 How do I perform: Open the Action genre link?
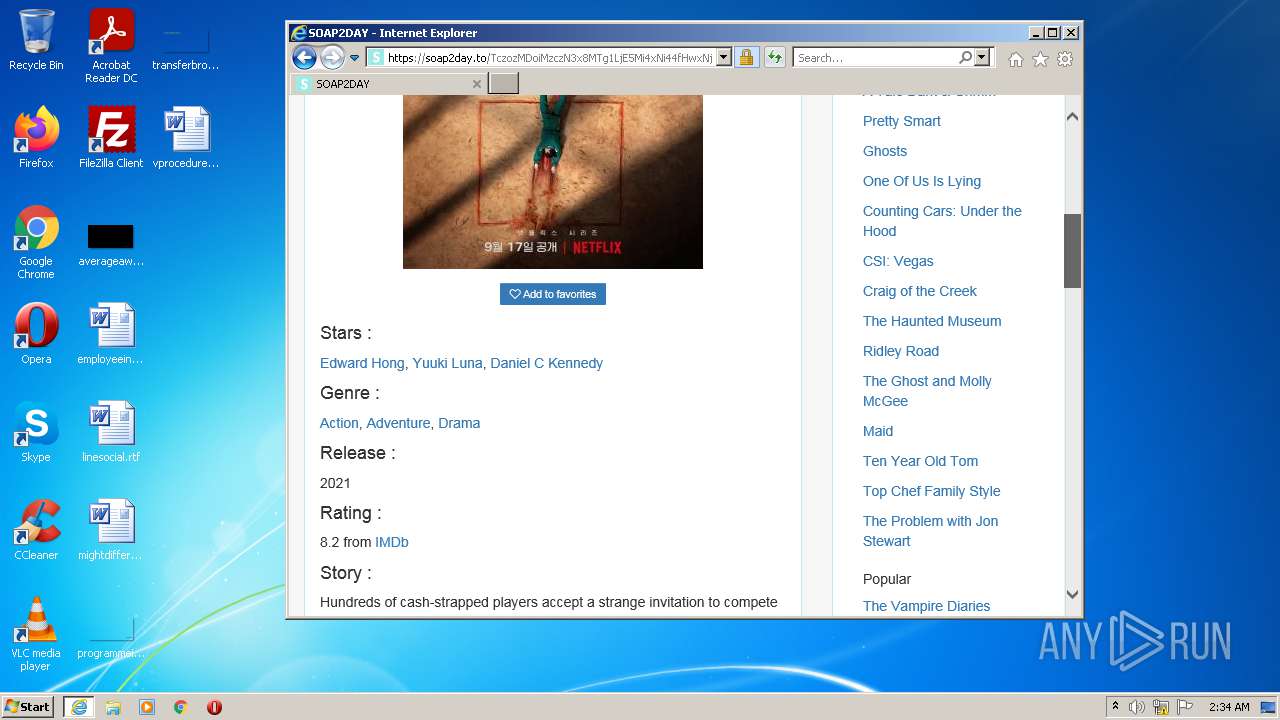pos(339,423)
